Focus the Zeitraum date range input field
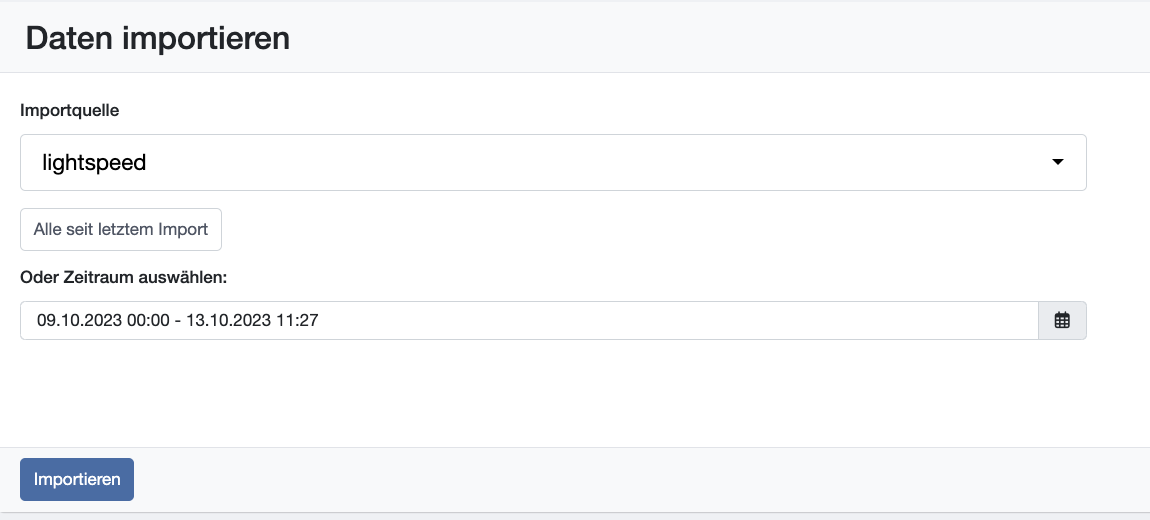The image size is (1150, 520). pyautogui.click(x=530, y=321)
